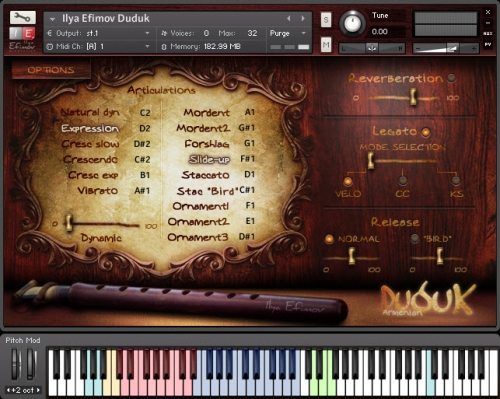Select the VELO legato mode
The height and width of the screenshot is (399, 500).
(x=348, y=181)
